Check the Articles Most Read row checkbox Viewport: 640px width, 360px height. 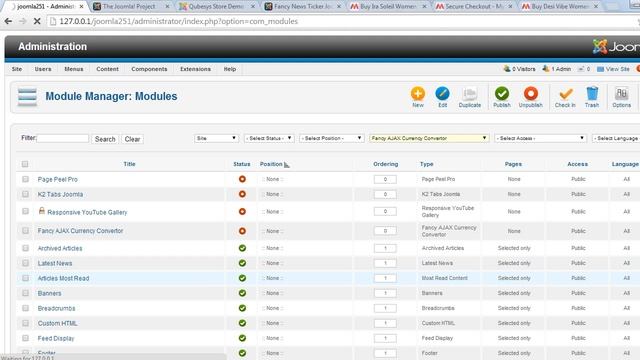click(25, 278)
